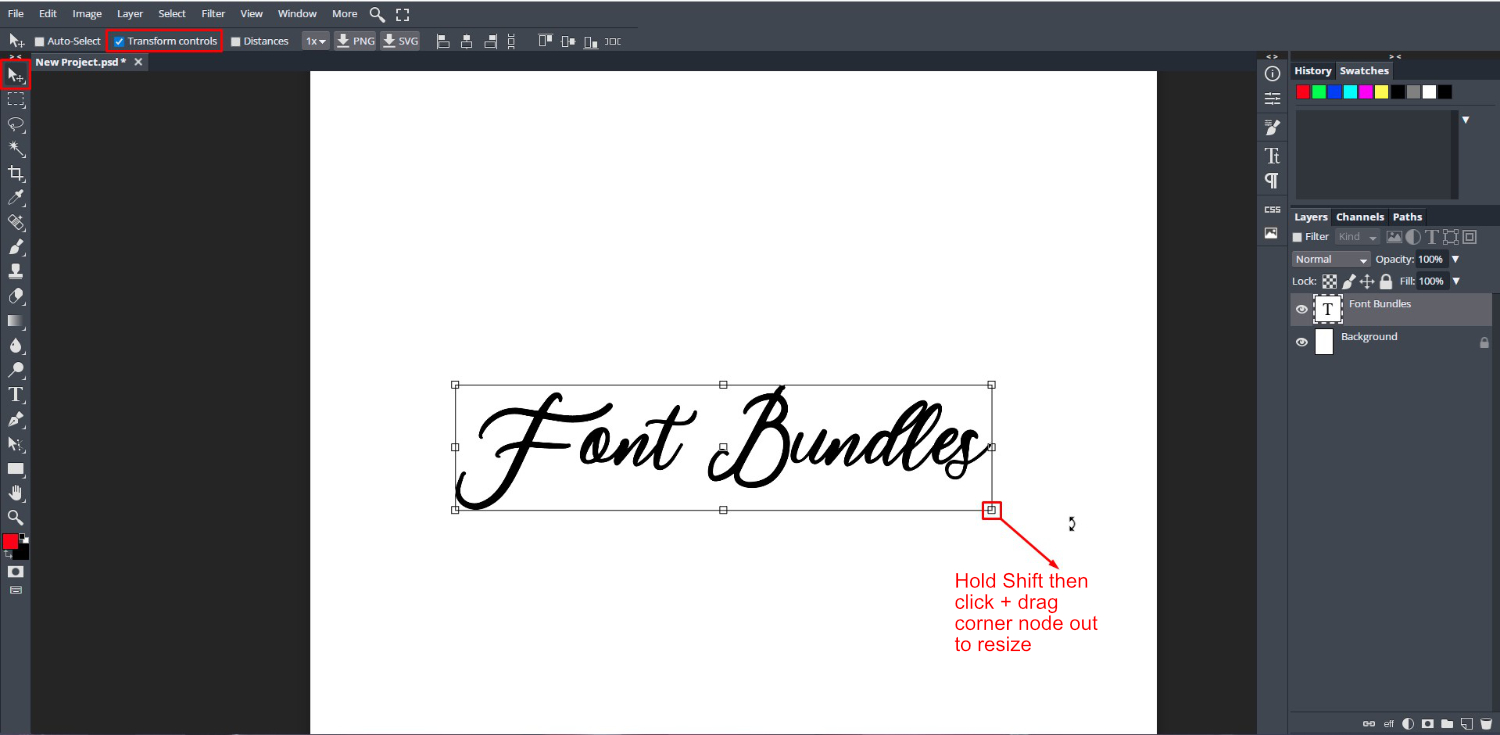Screen dimensions: 1500x735
Task: Open the Brush settings side panel
Action: (x=1272, y=127)
